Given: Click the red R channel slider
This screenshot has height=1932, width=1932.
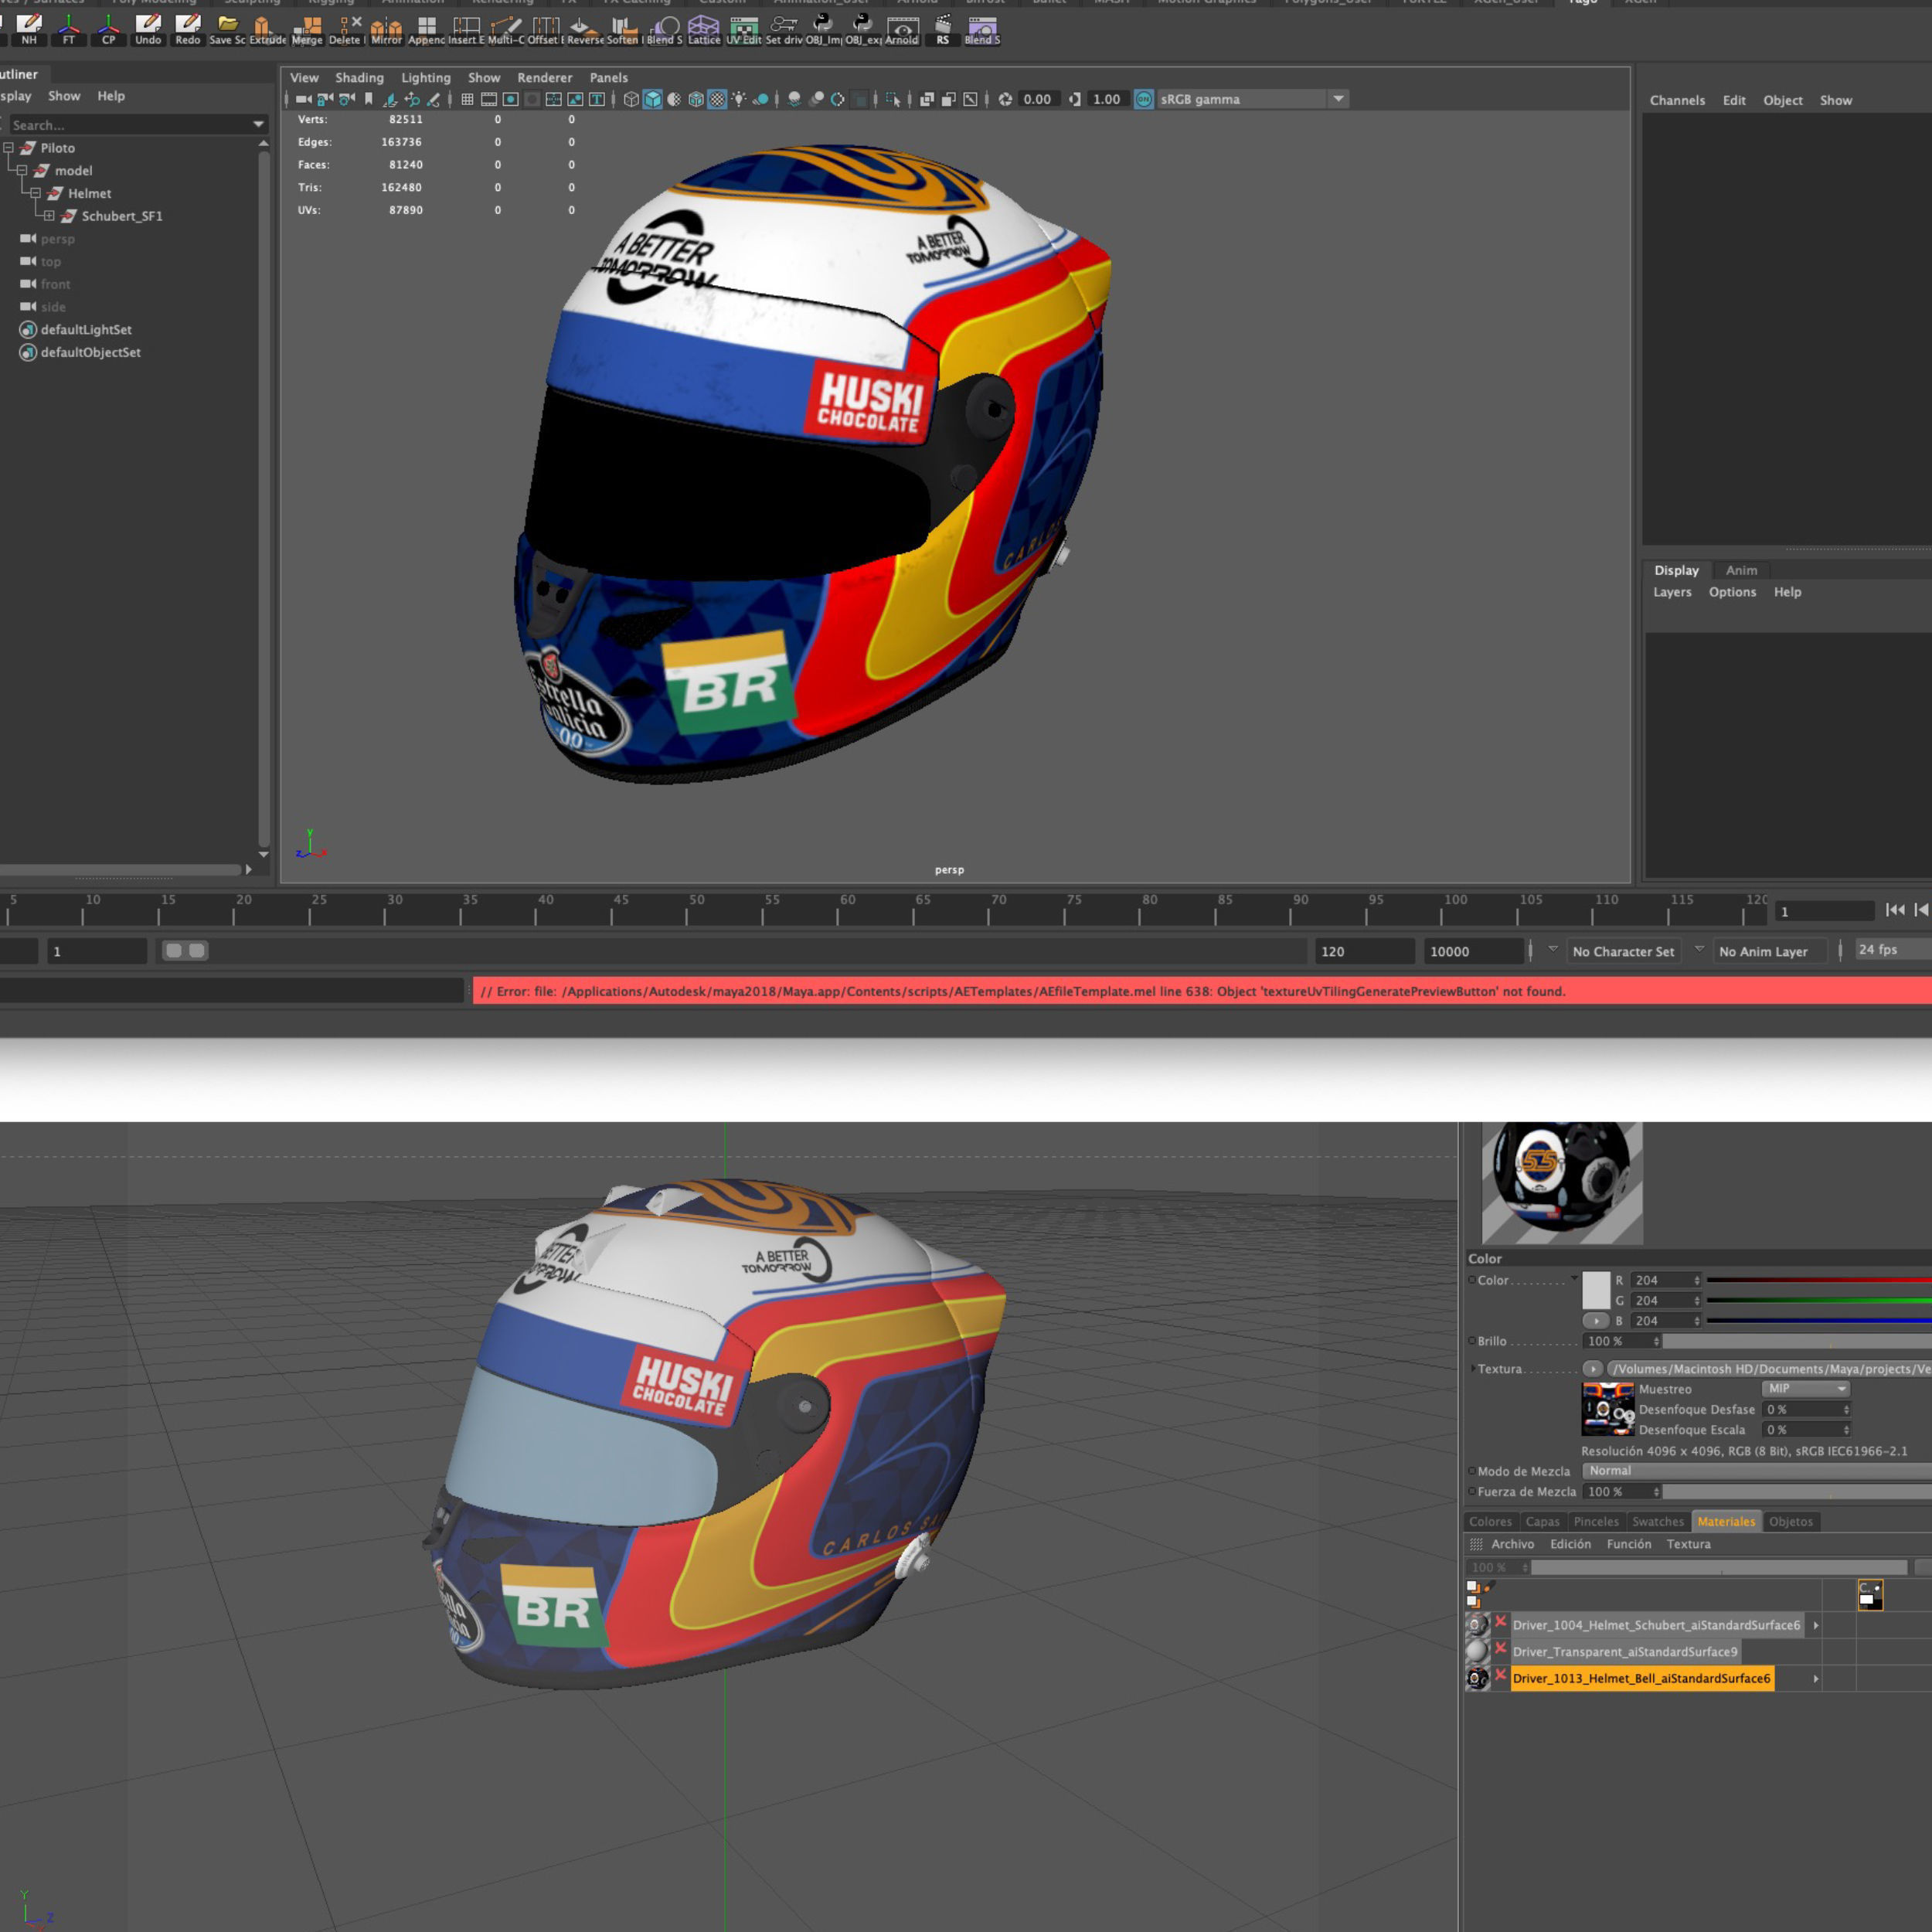Looking at the screenshot, I should pyautogui.click(x=1819, y=1280).
